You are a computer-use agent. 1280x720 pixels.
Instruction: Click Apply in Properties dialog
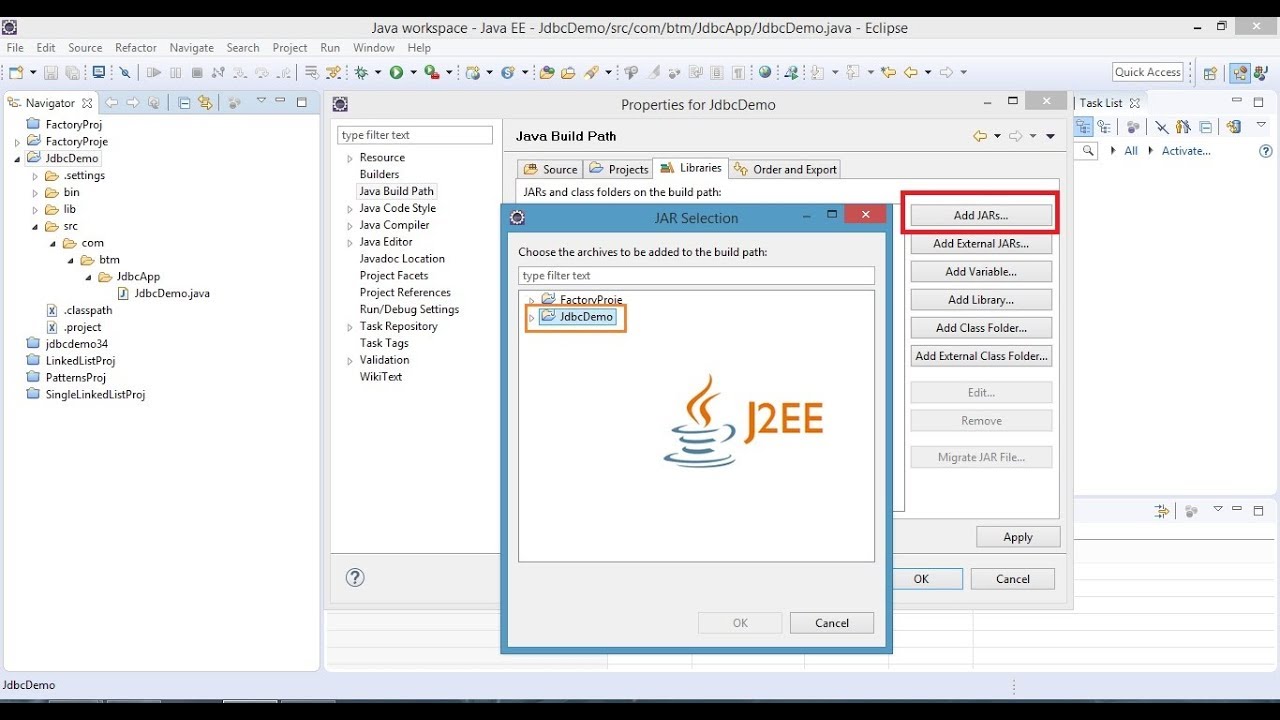(x=1018, y=537)
